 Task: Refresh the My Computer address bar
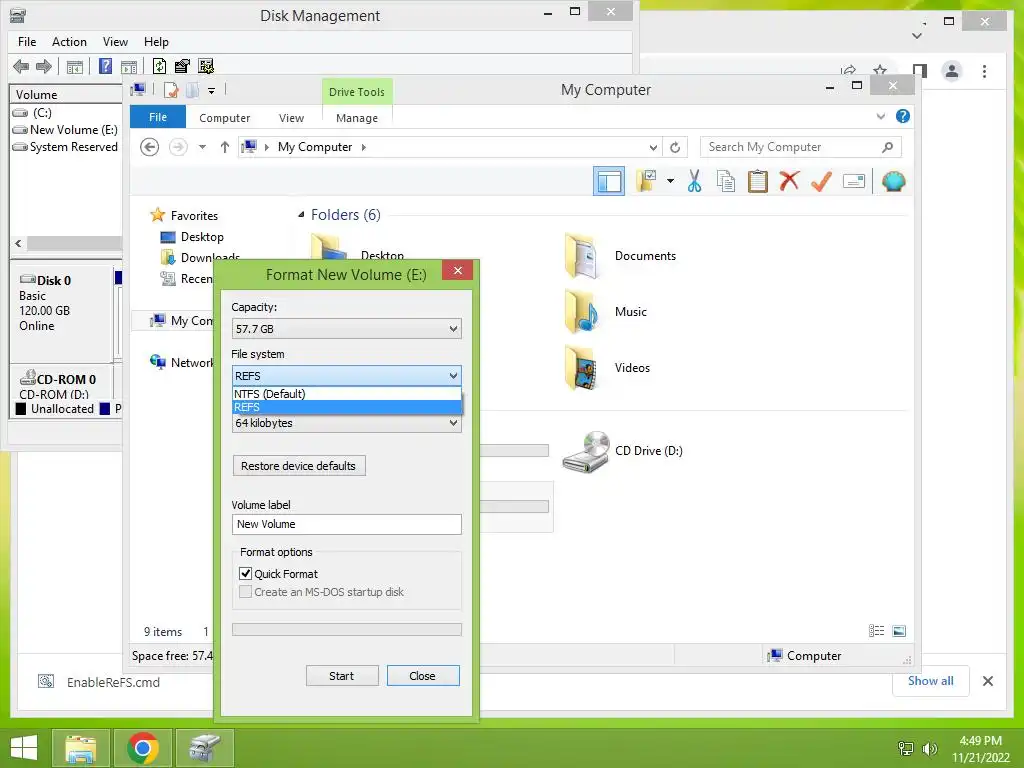(675, 148)
